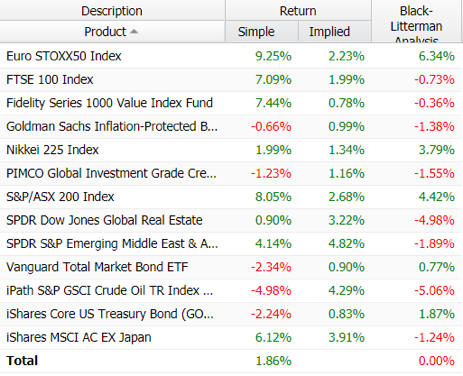The image size is (463, 376).
Task: Click the Black-Litterman Analysis column header
Action: (417, 21)
